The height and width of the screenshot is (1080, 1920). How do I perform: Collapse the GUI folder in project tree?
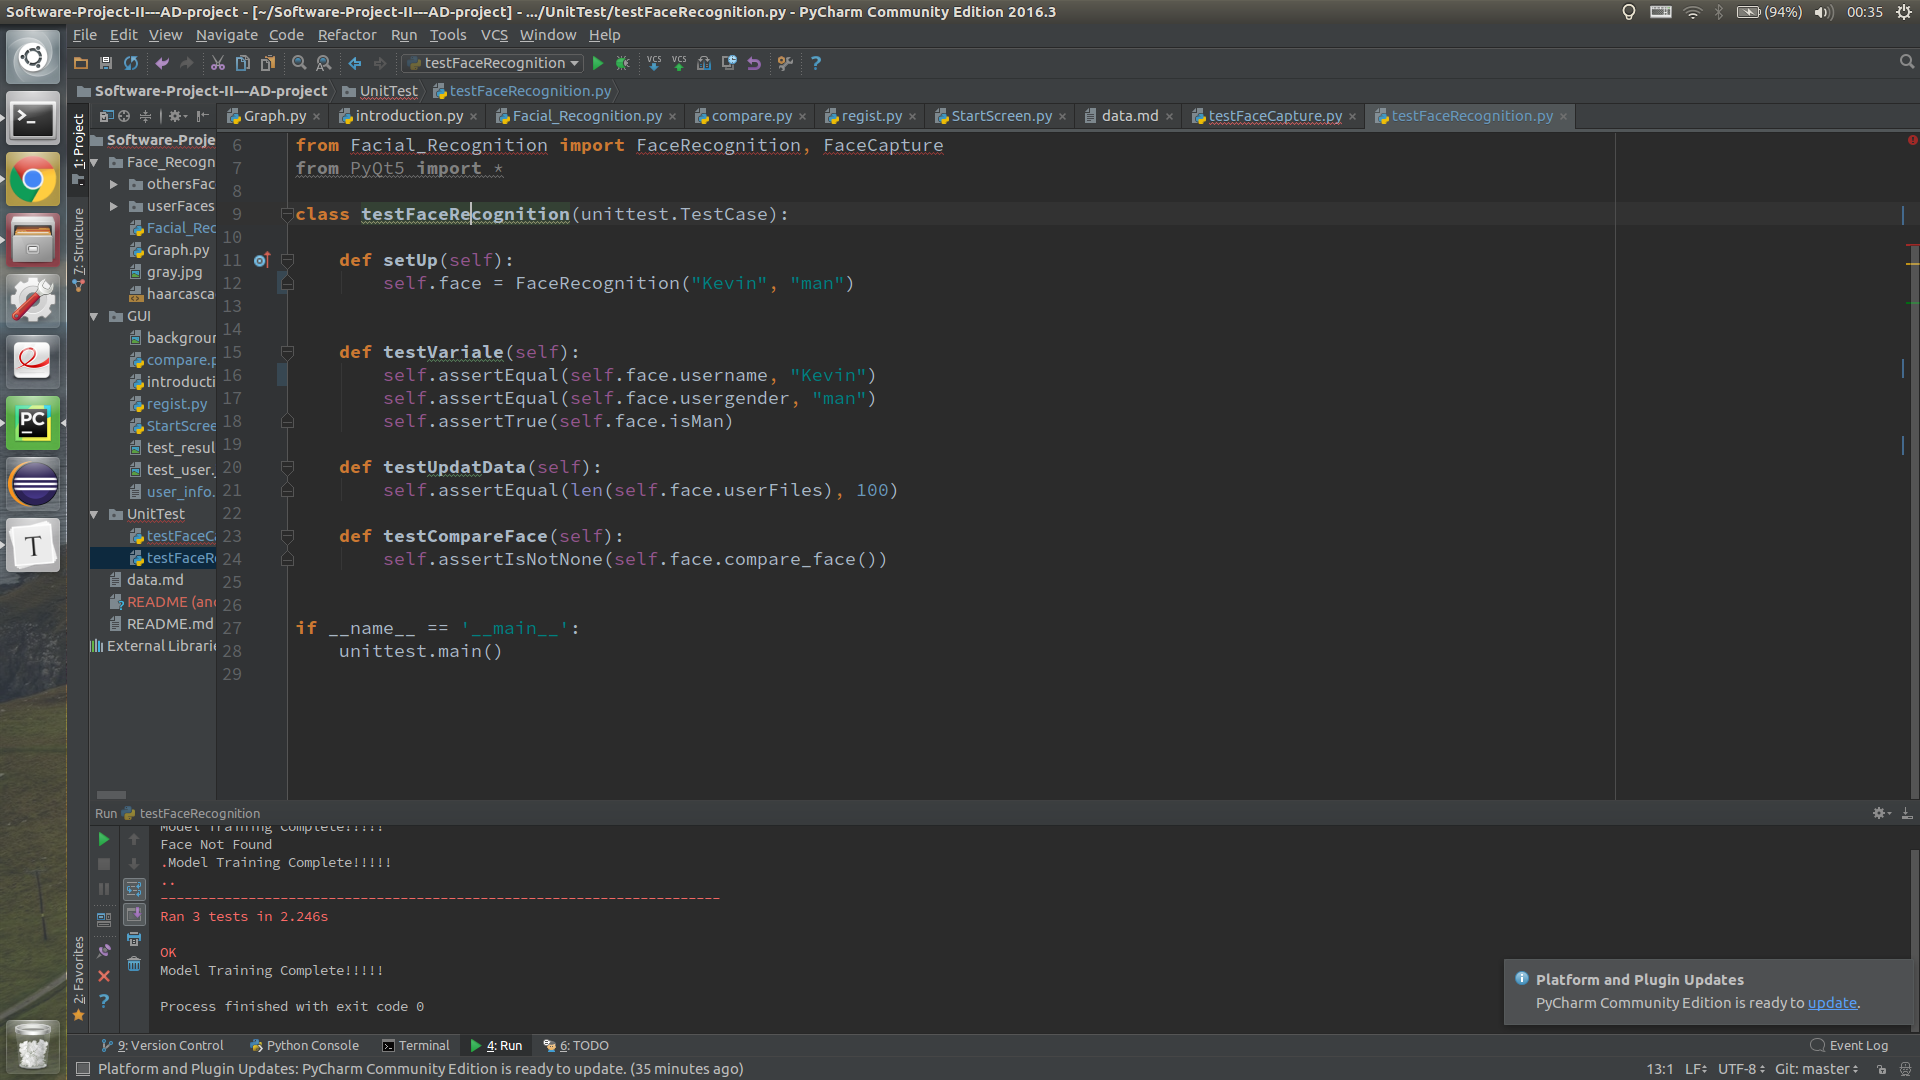[x=95, y=316]
